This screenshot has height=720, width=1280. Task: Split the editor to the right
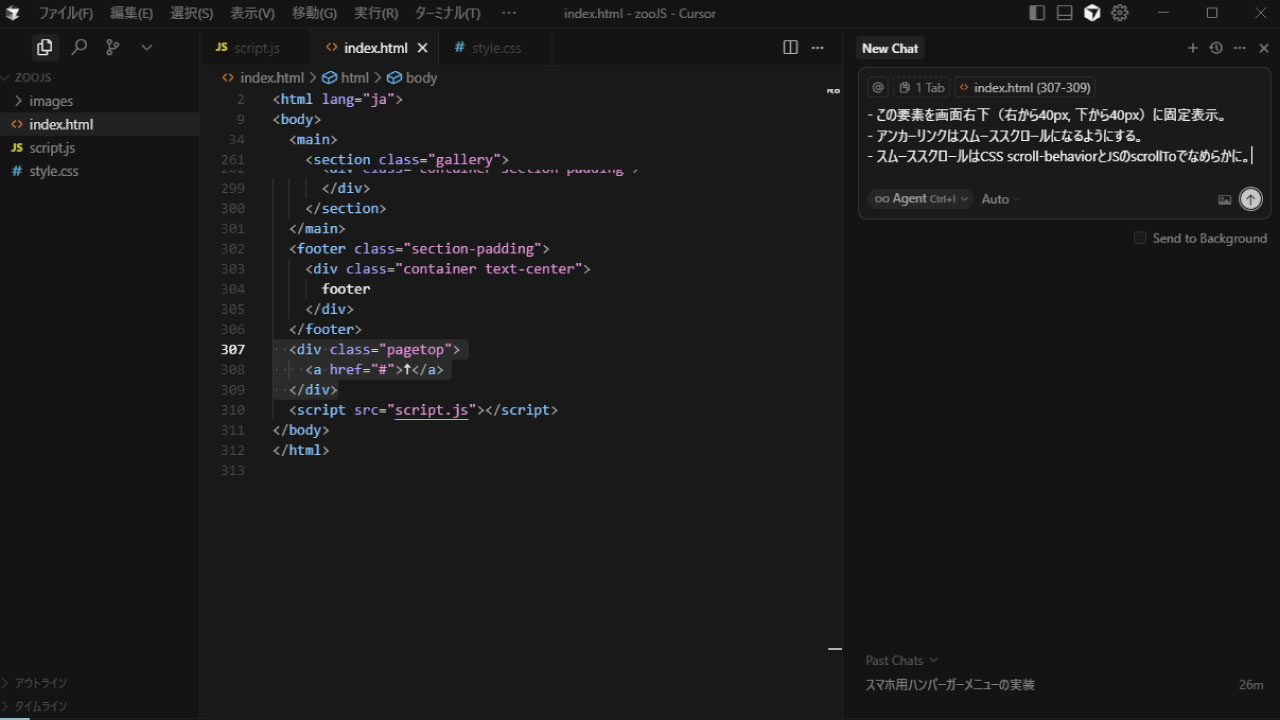[x=790, y=47]
